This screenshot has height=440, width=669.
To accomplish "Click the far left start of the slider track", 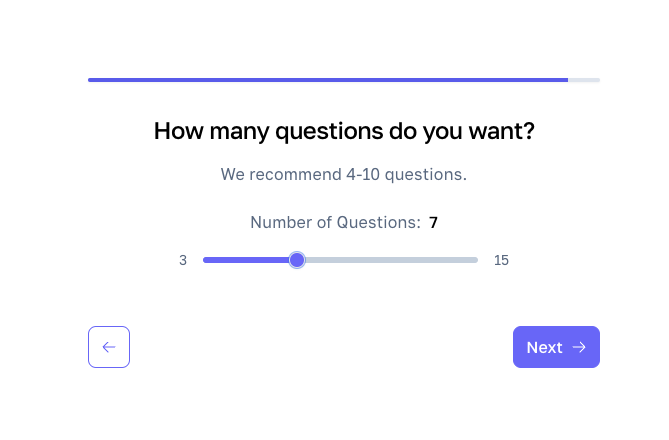I will point(205,260).
